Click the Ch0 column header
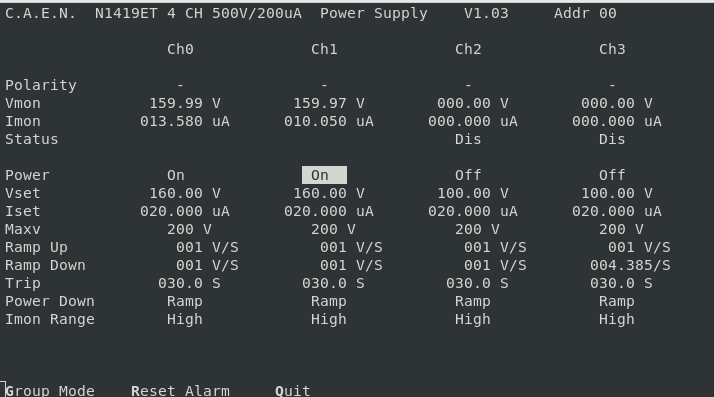This screenshot has width=714, height=397. pyautogui.click(x=180, y=49)
